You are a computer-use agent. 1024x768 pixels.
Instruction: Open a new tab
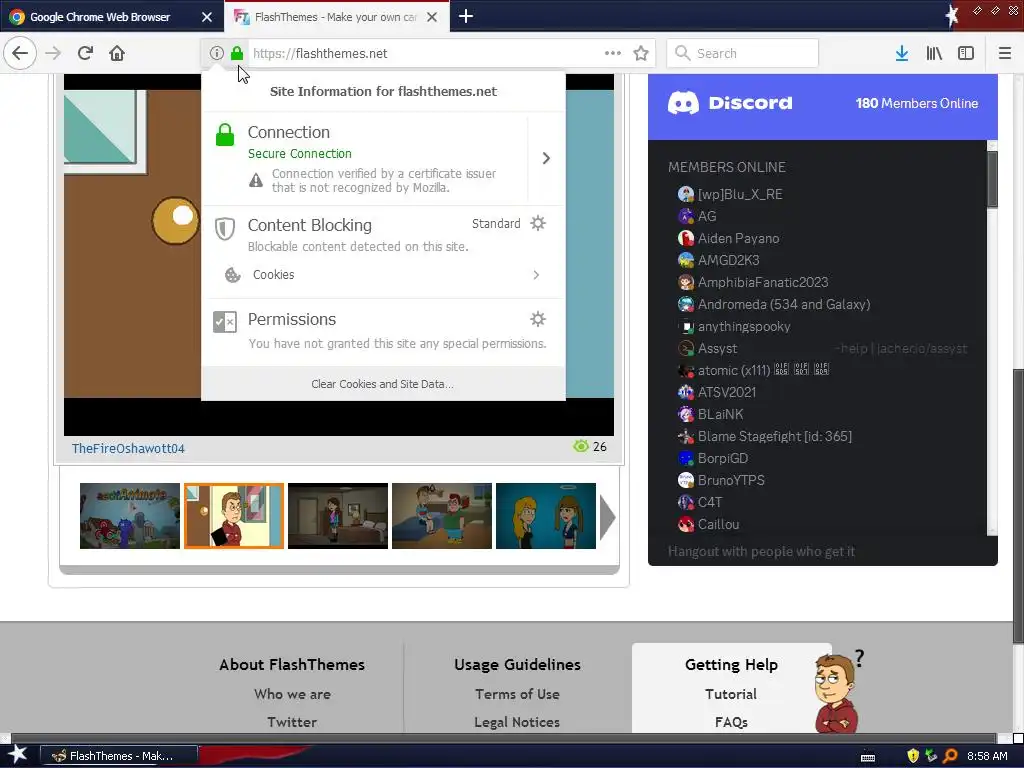[x=466, y=16]
